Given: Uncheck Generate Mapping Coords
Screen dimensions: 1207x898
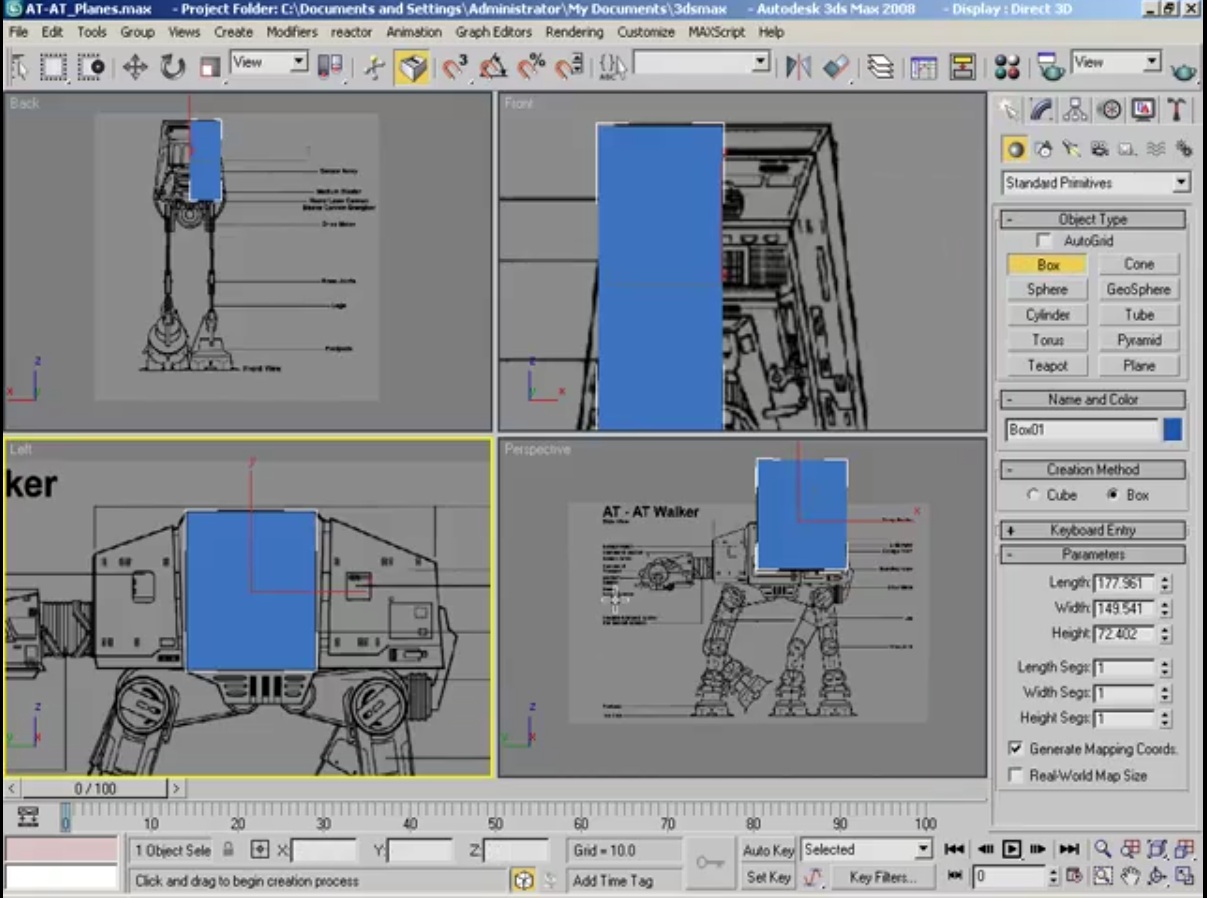Looking at the screenshot, I should (1016, 749).
